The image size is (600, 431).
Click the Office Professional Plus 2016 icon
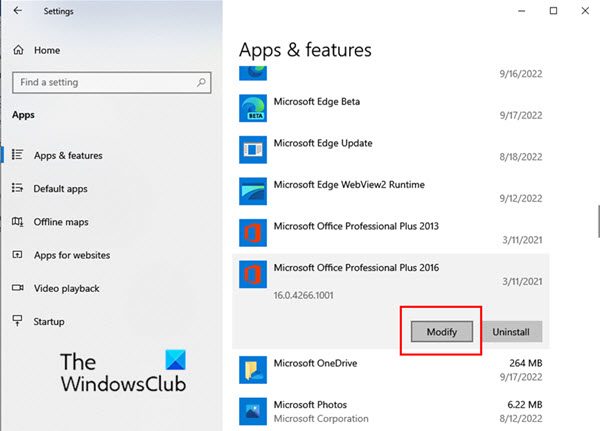[253, 275]
